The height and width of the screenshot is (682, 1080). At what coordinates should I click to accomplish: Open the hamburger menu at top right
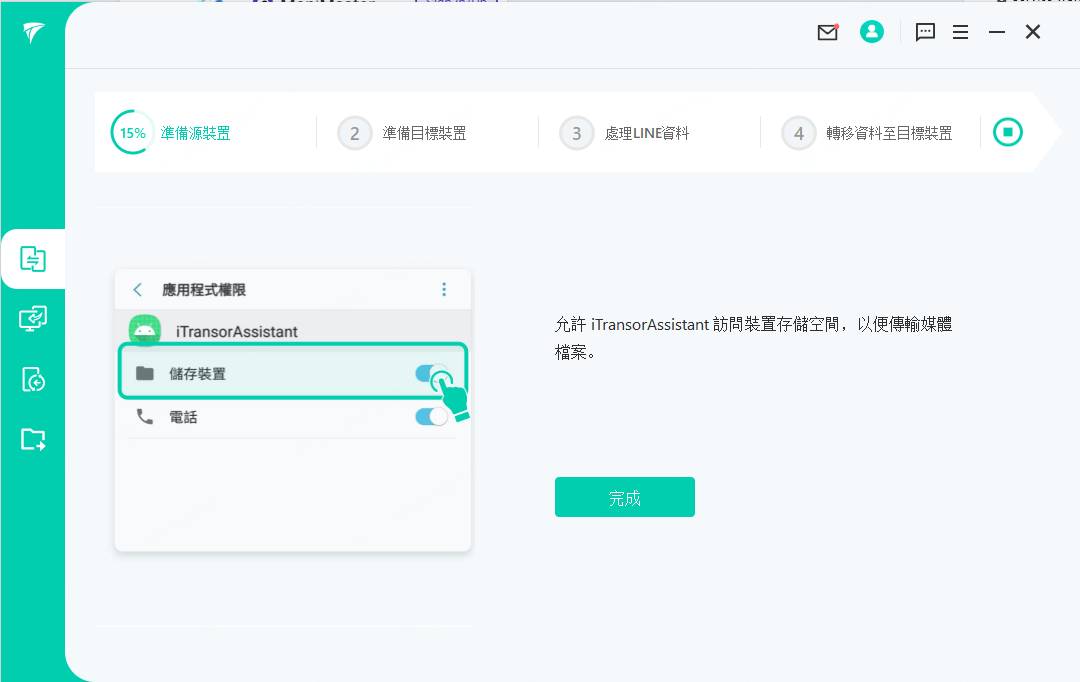[x=960, y=31]
